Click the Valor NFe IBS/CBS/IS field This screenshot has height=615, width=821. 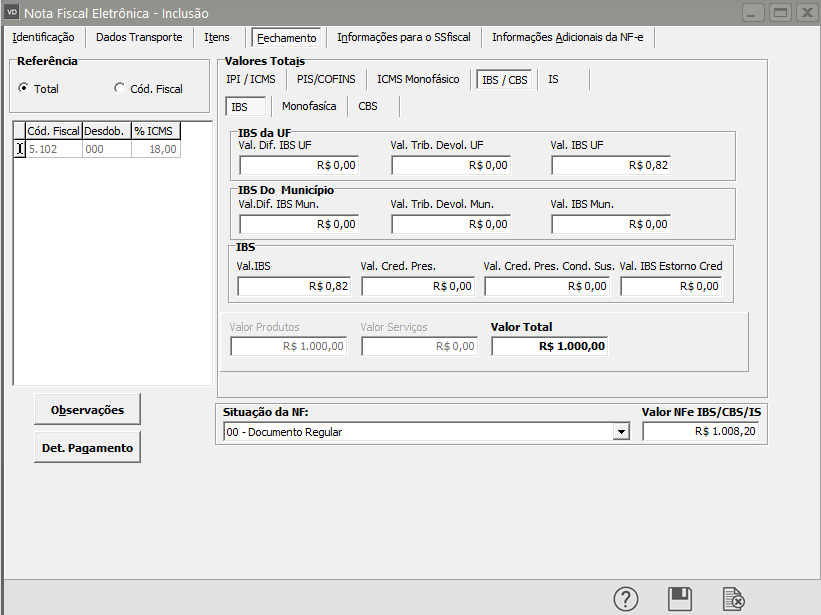tap(700, 432)
